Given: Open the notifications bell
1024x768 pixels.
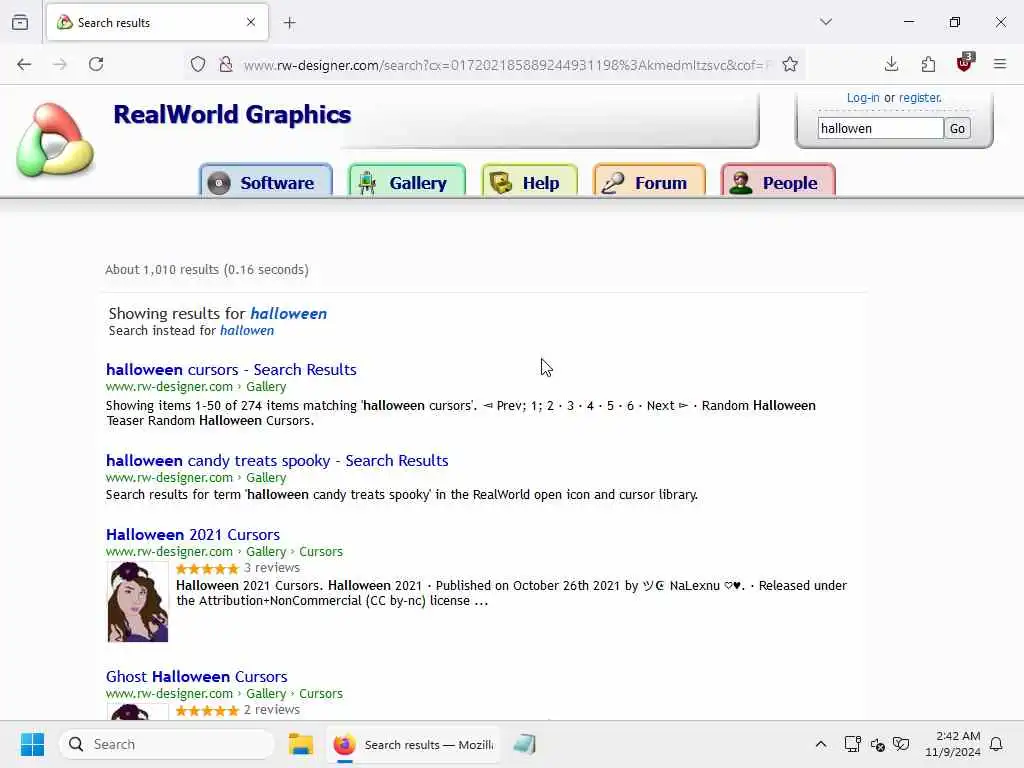Looking at the screenshot, I should (997, 744).
